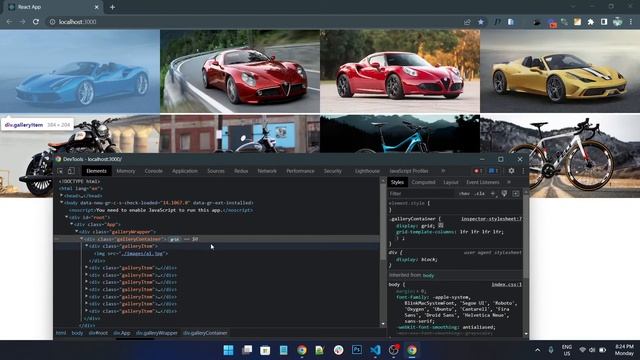Viewport: 640px width, 360px height.
Task: Select div.galleryWrapper in the breadcrumb bar
Action: tap(157, 333)
